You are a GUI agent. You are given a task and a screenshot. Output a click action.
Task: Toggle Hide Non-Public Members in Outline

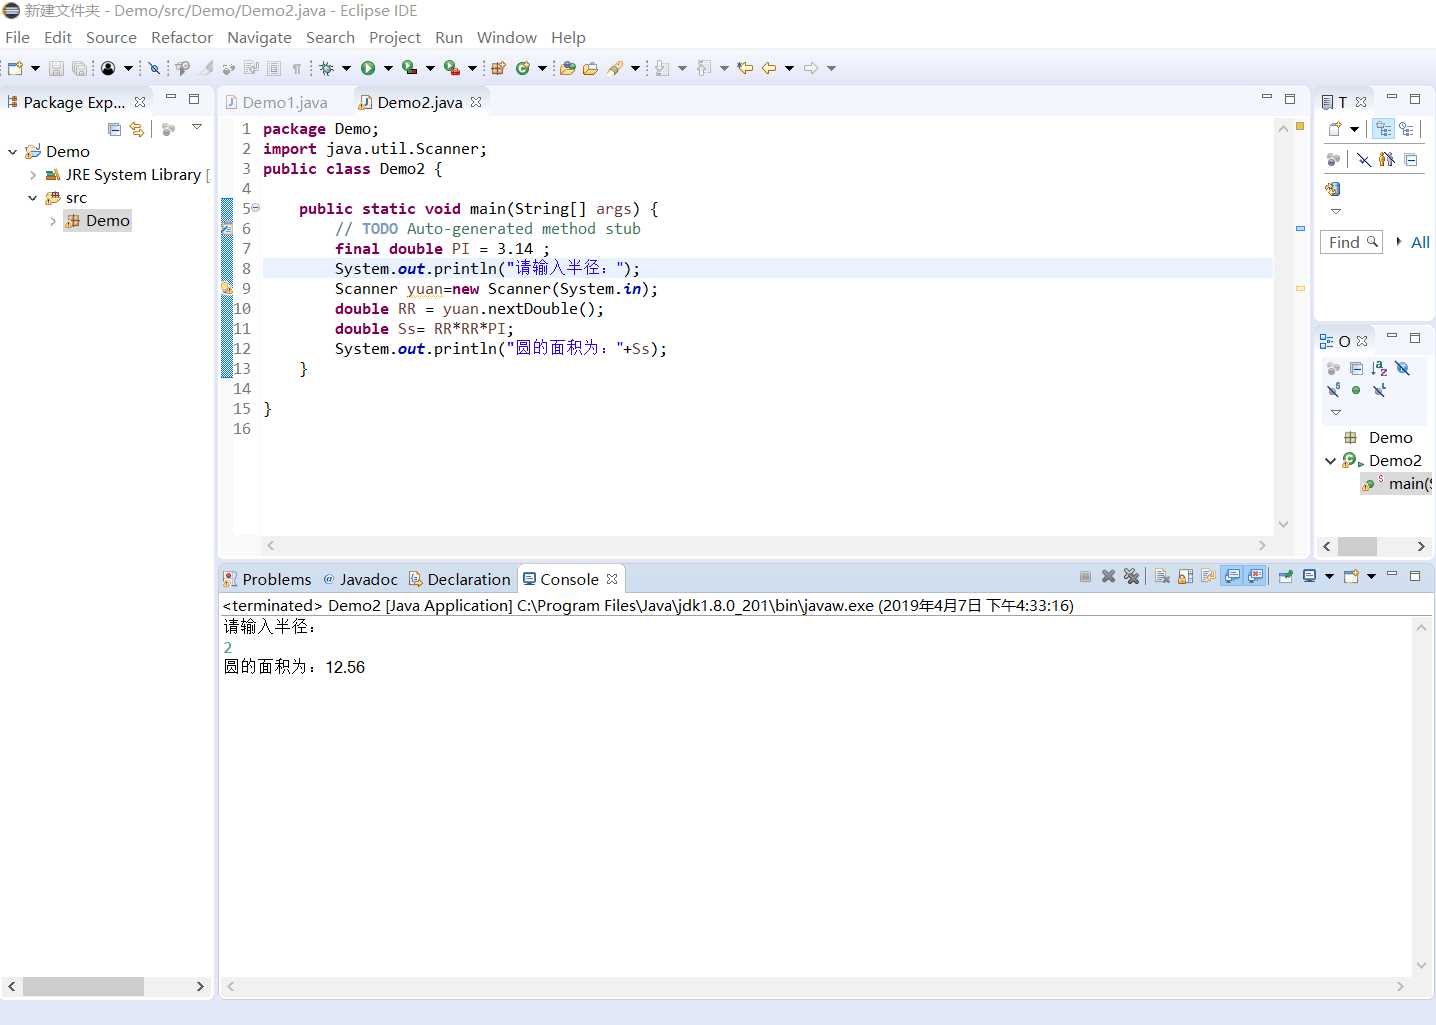(1356, 390)
